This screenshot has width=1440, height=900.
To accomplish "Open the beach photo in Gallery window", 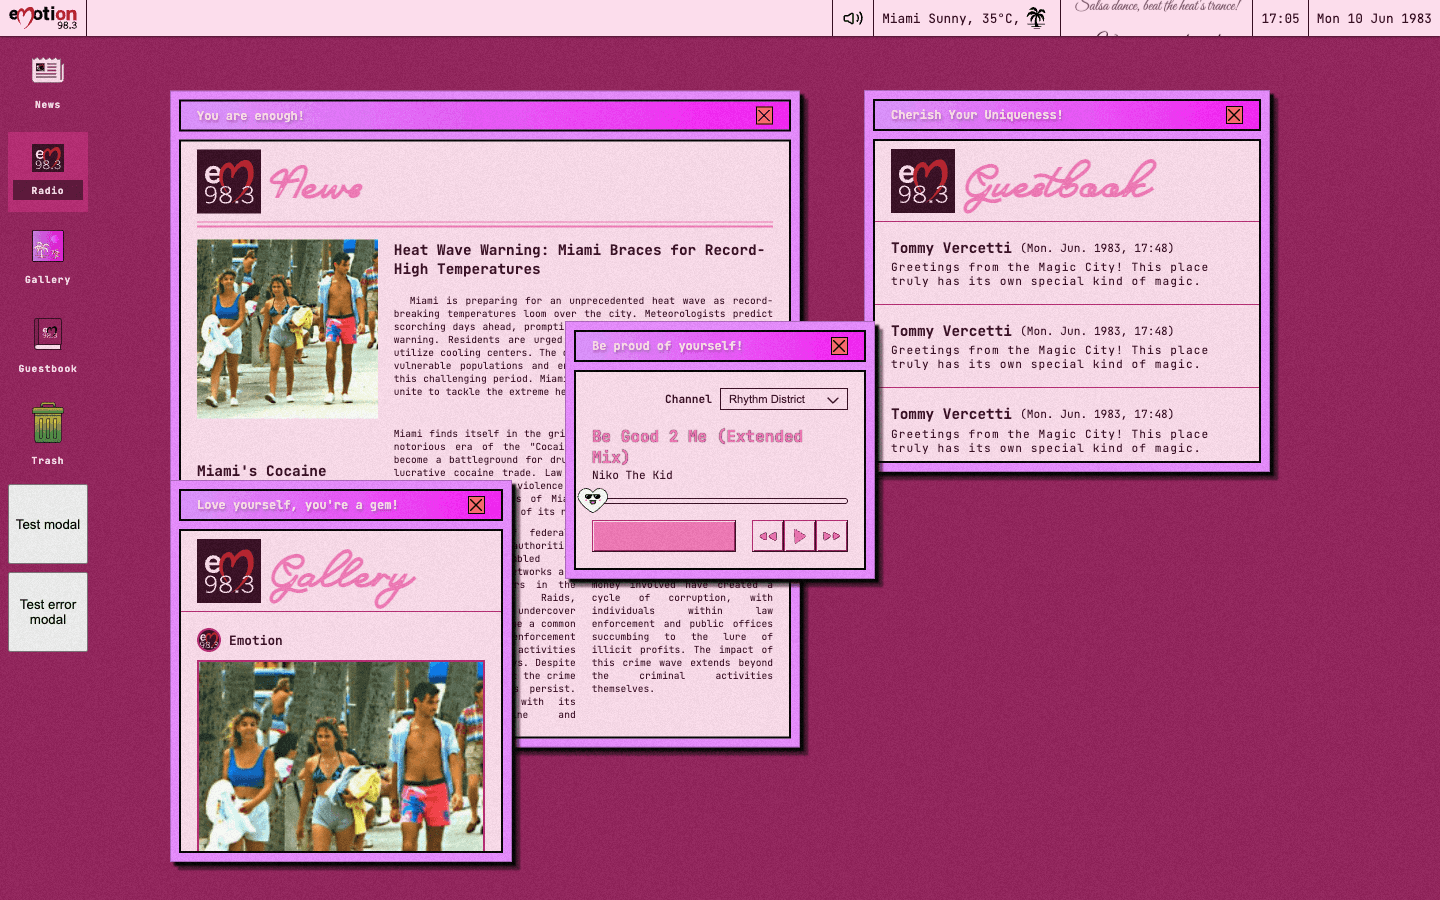I will [341, 756].
